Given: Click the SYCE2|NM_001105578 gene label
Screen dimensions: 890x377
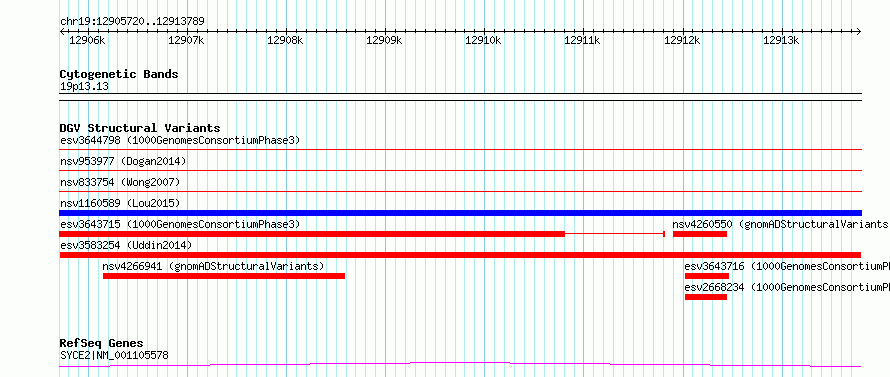Looking at the screenshot, I should pyautogui.click(x=114, y=355).
